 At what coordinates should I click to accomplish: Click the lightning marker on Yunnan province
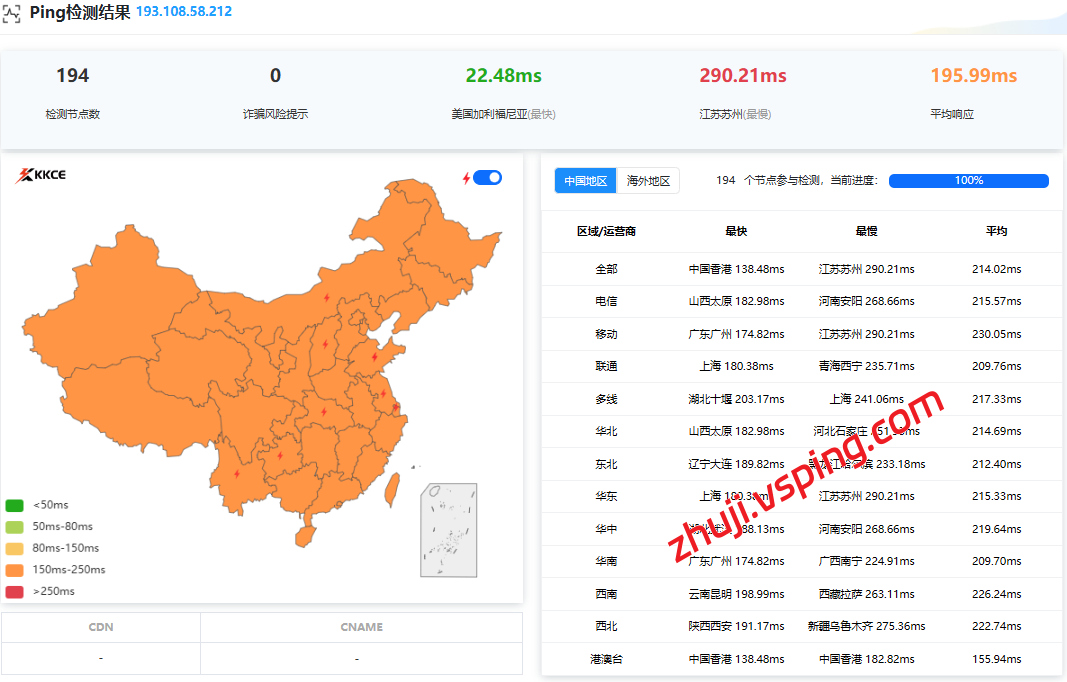236,476
